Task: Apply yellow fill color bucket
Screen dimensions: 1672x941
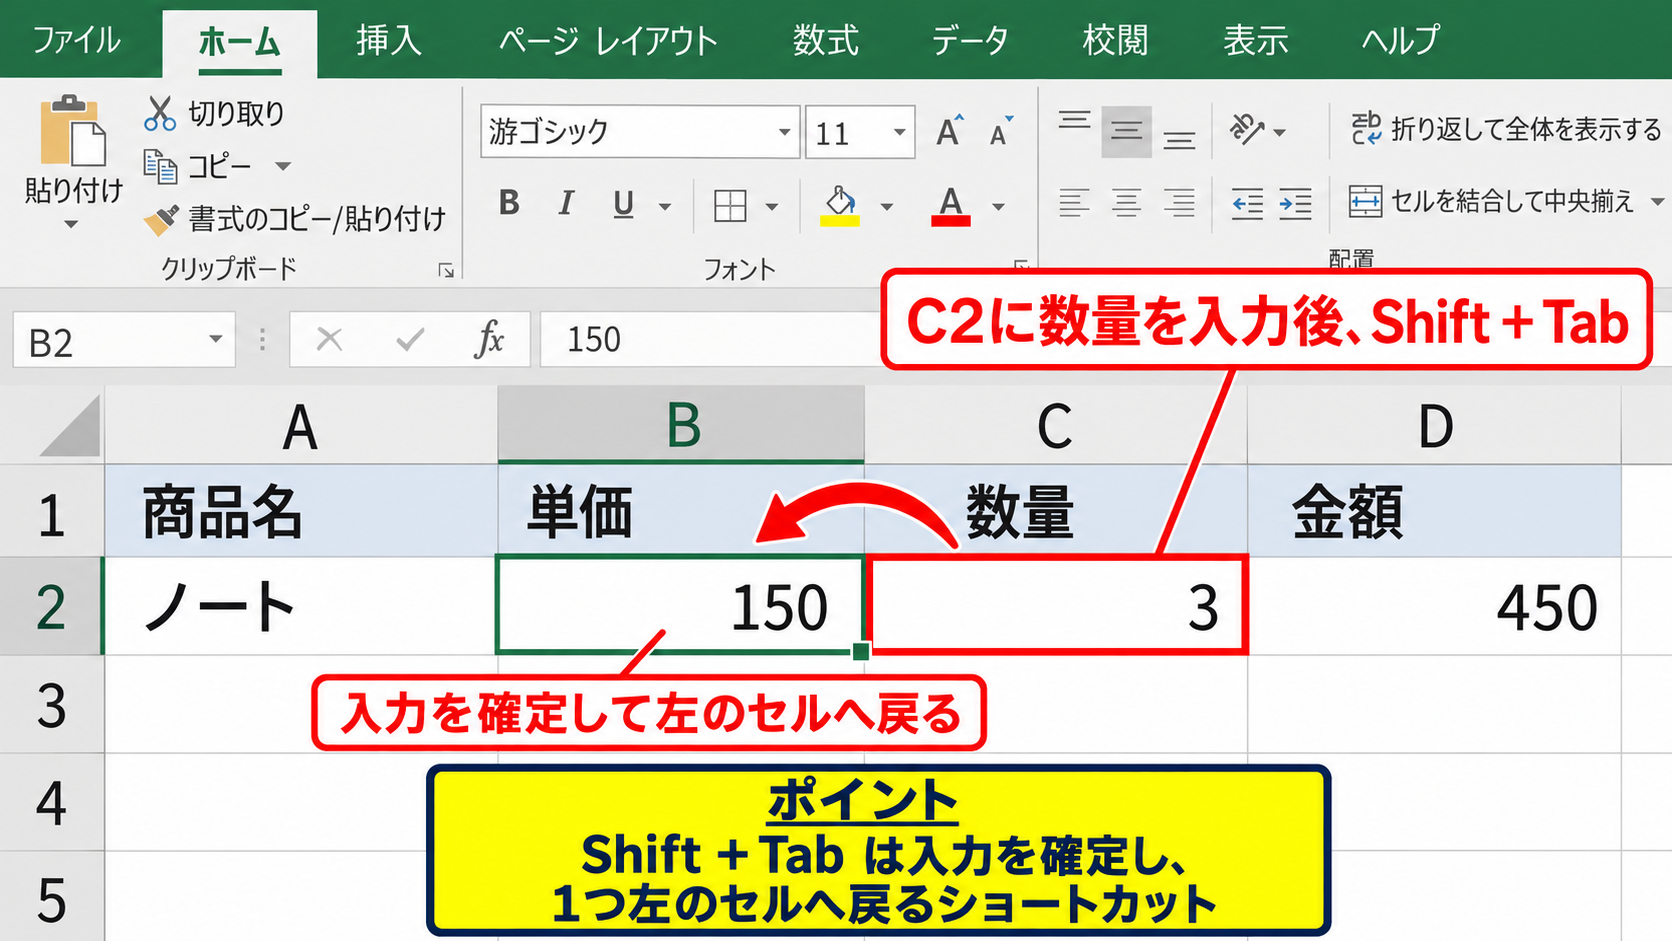Action: click(840, 206)
